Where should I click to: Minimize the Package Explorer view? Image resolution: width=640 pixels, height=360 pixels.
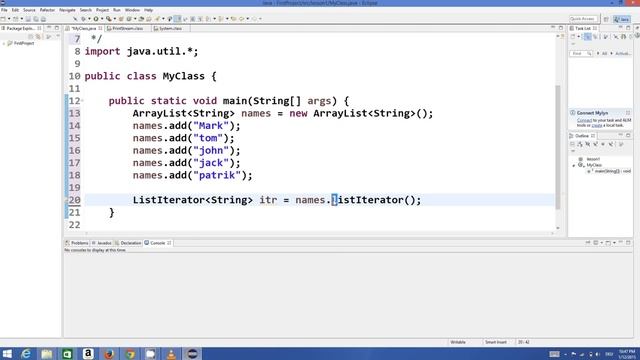tap(49, 28)
